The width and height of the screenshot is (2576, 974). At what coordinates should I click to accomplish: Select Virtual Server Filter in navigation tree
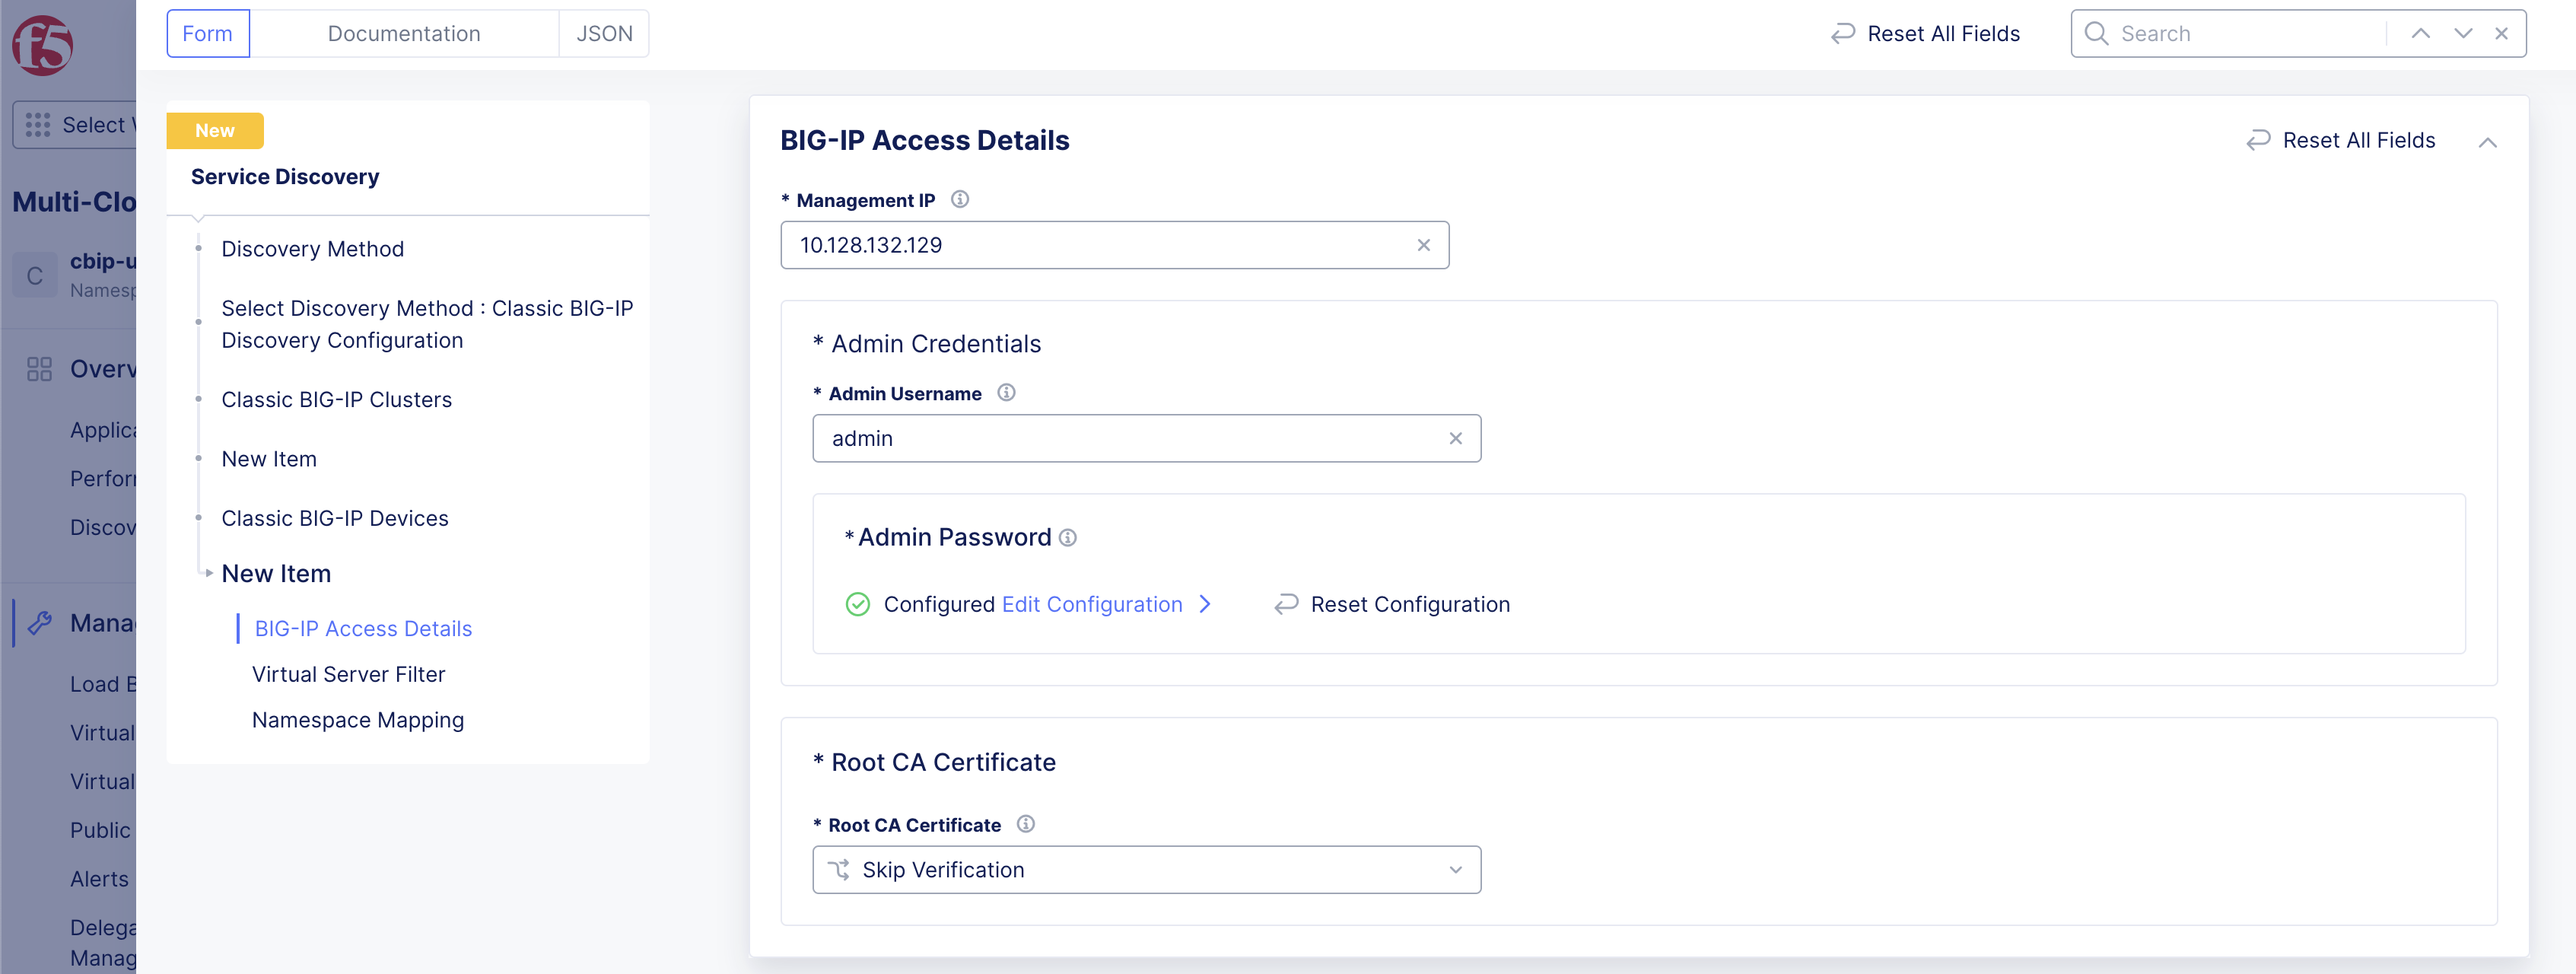click(348, 674)
